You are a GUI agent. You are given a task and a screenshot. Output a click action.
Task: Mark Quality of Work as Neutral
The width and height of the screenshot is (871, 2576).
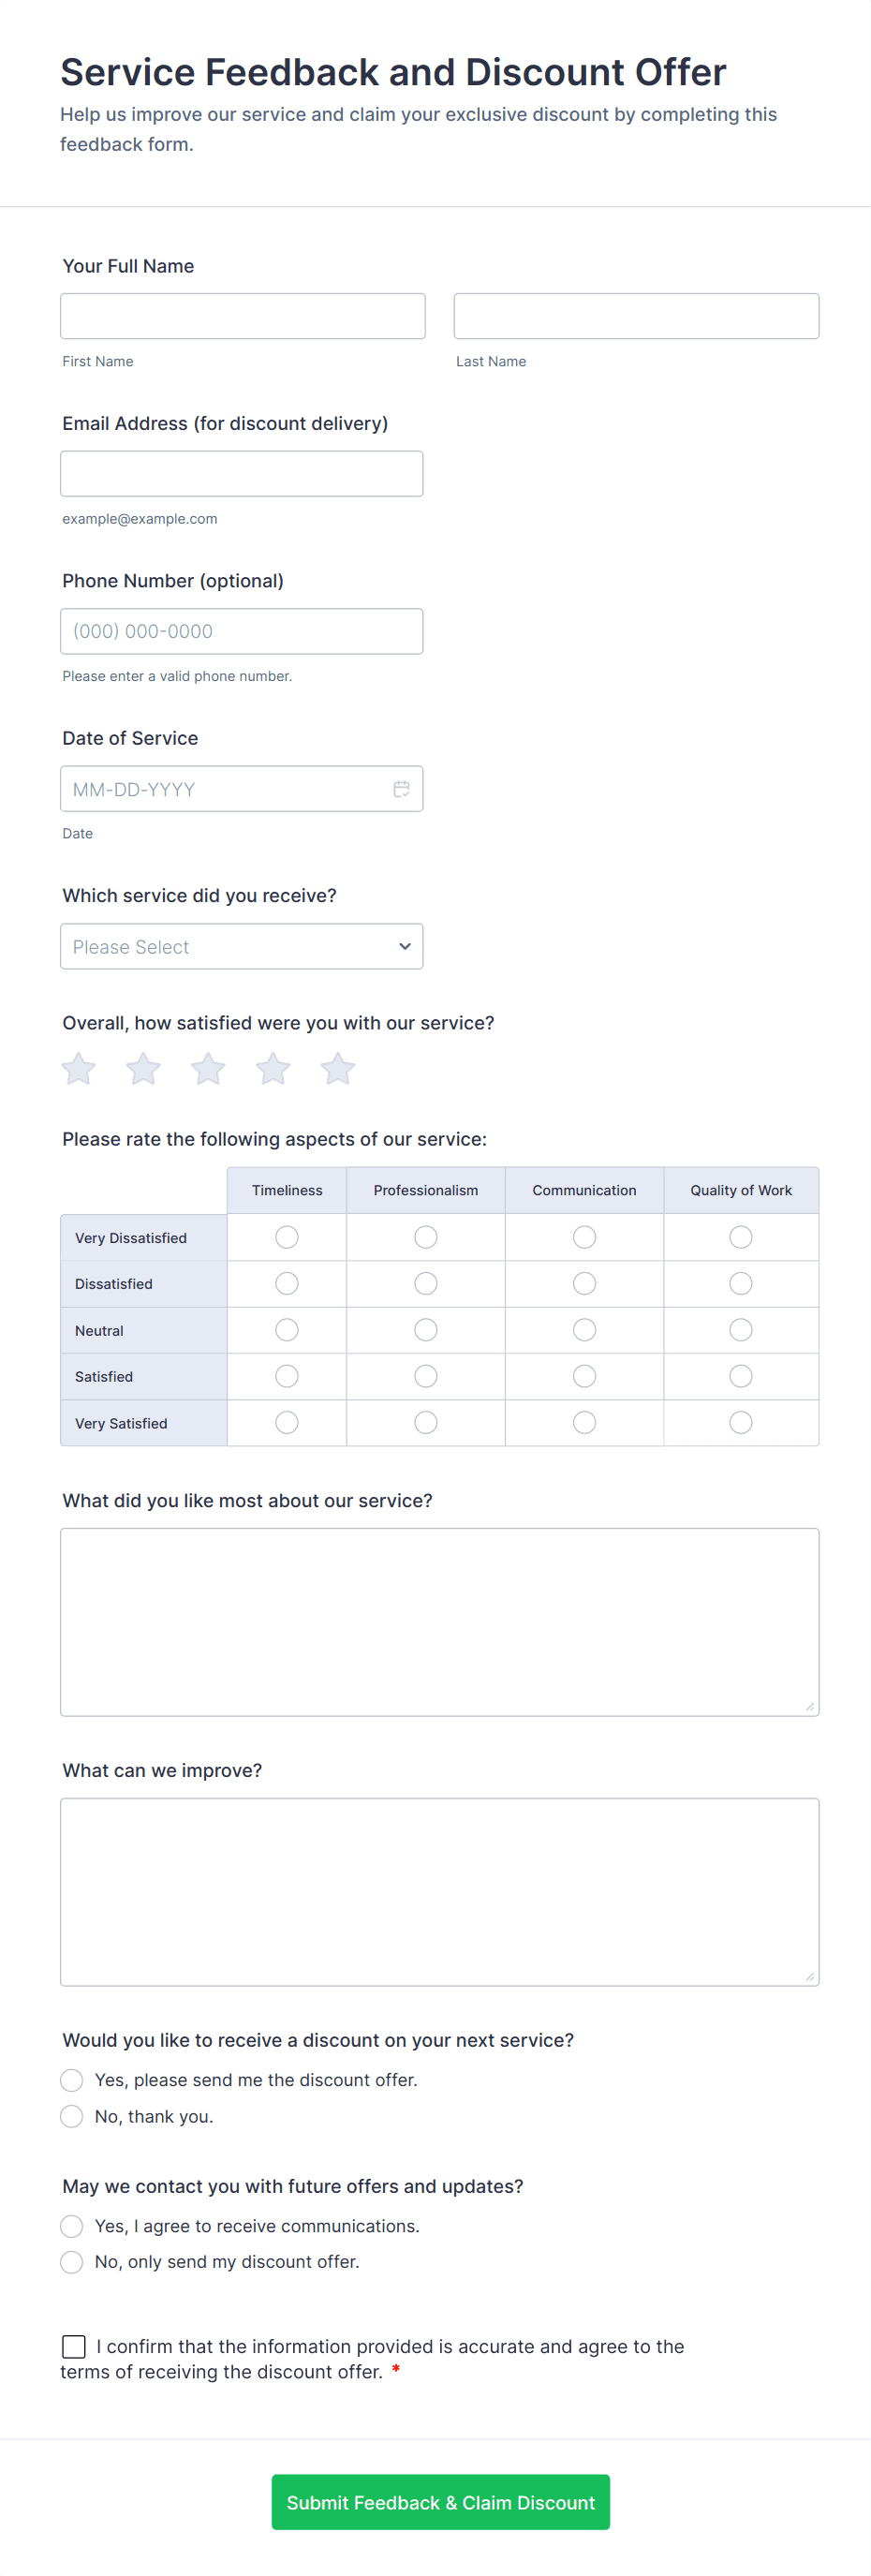coord(741,1330)
